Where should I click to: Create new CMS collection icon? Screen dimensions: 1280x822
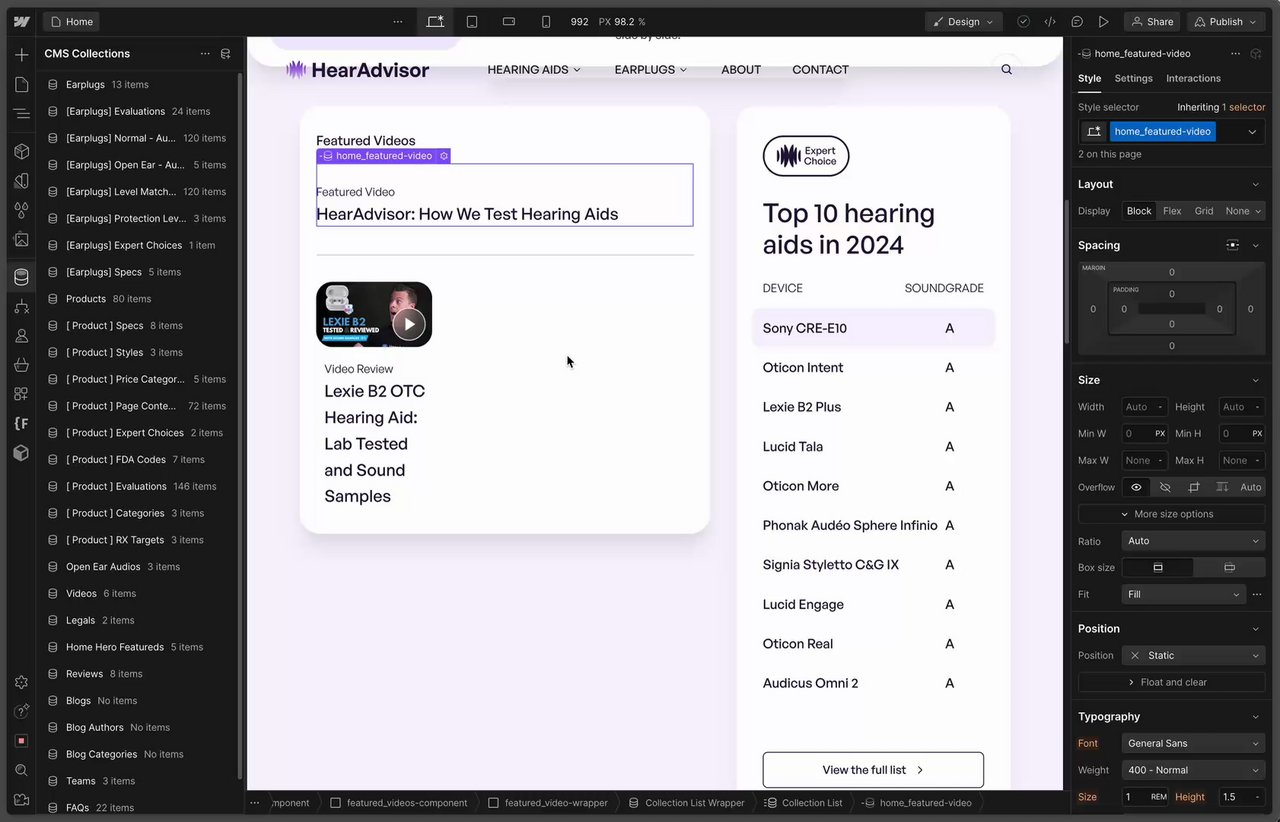(225, 54)
